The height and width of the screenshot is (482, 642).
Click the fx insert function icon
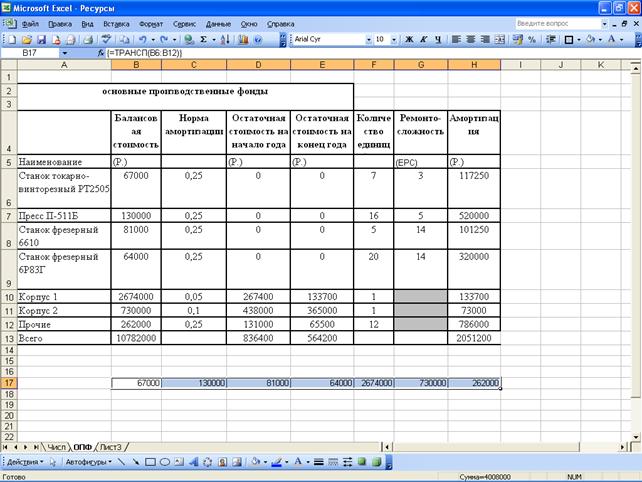point(101,53)
